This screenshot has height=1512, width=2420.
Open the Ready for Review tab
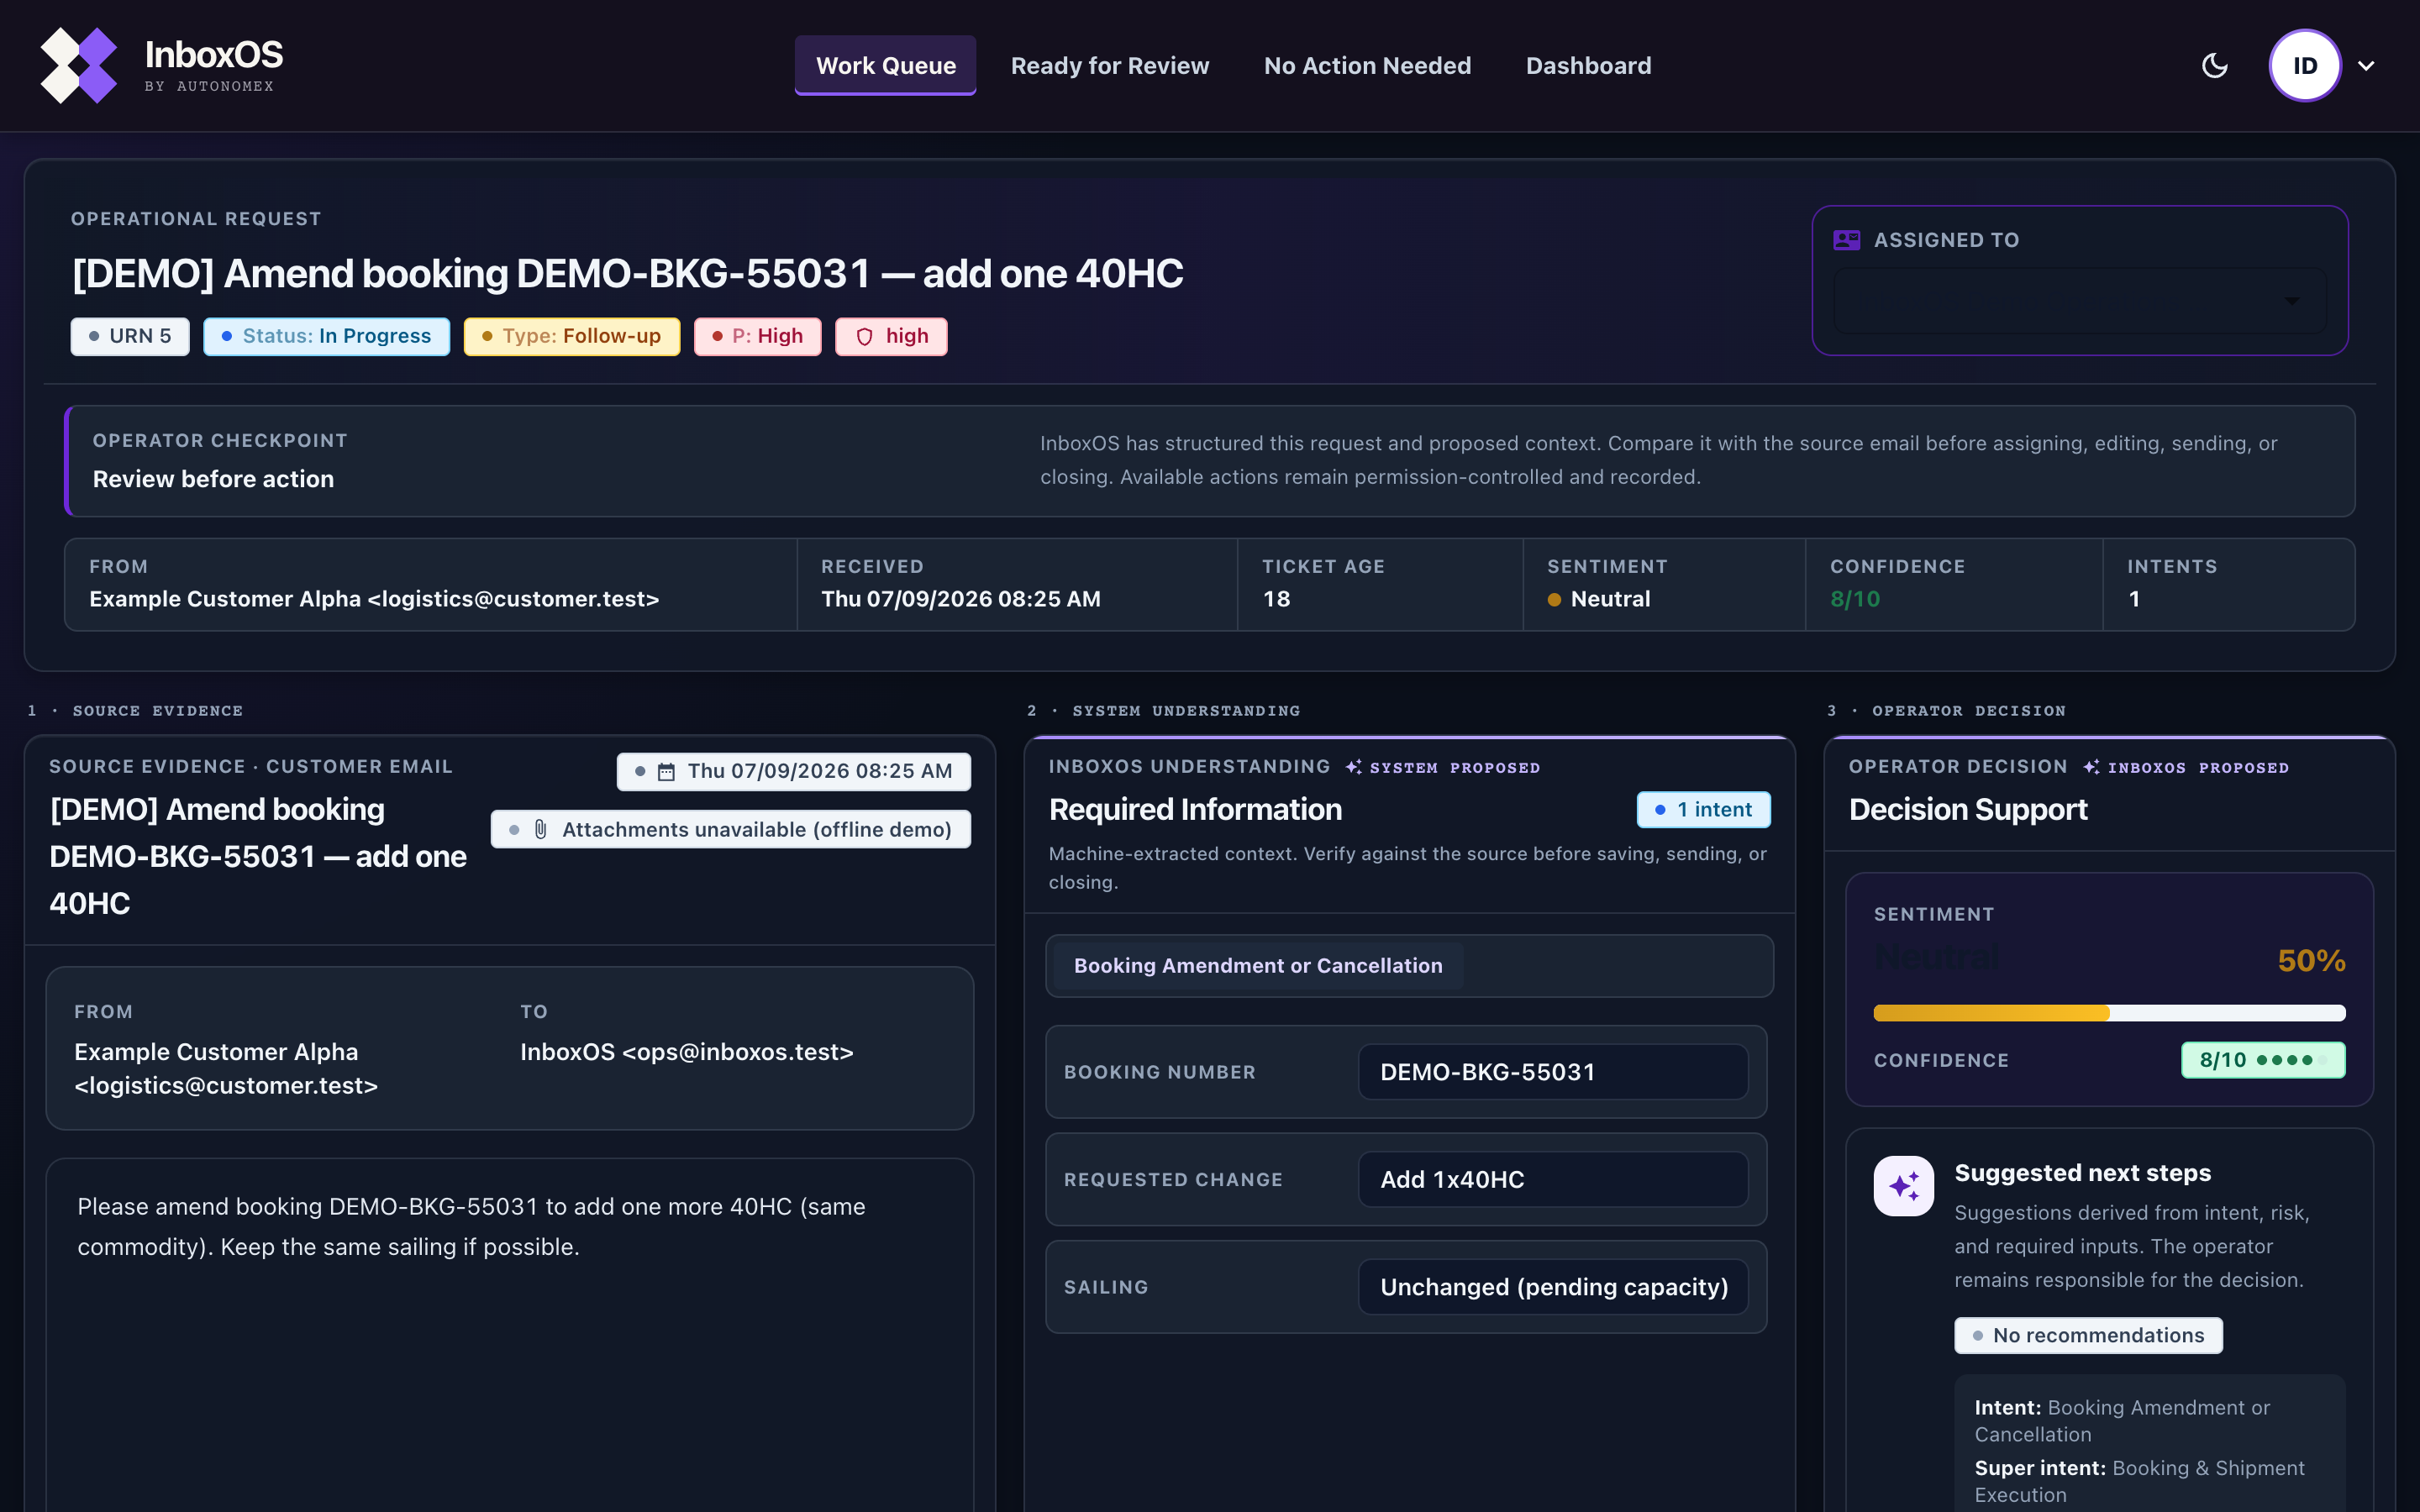[1110, 66]
